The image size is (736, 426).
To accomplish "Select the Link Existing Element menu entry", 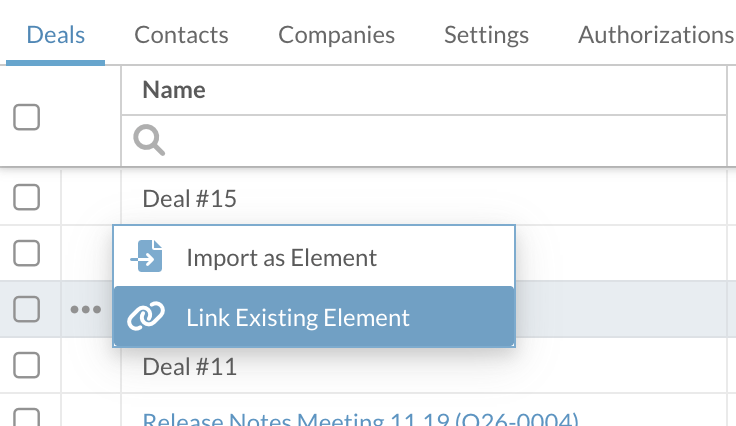I will tap(298, 317).
